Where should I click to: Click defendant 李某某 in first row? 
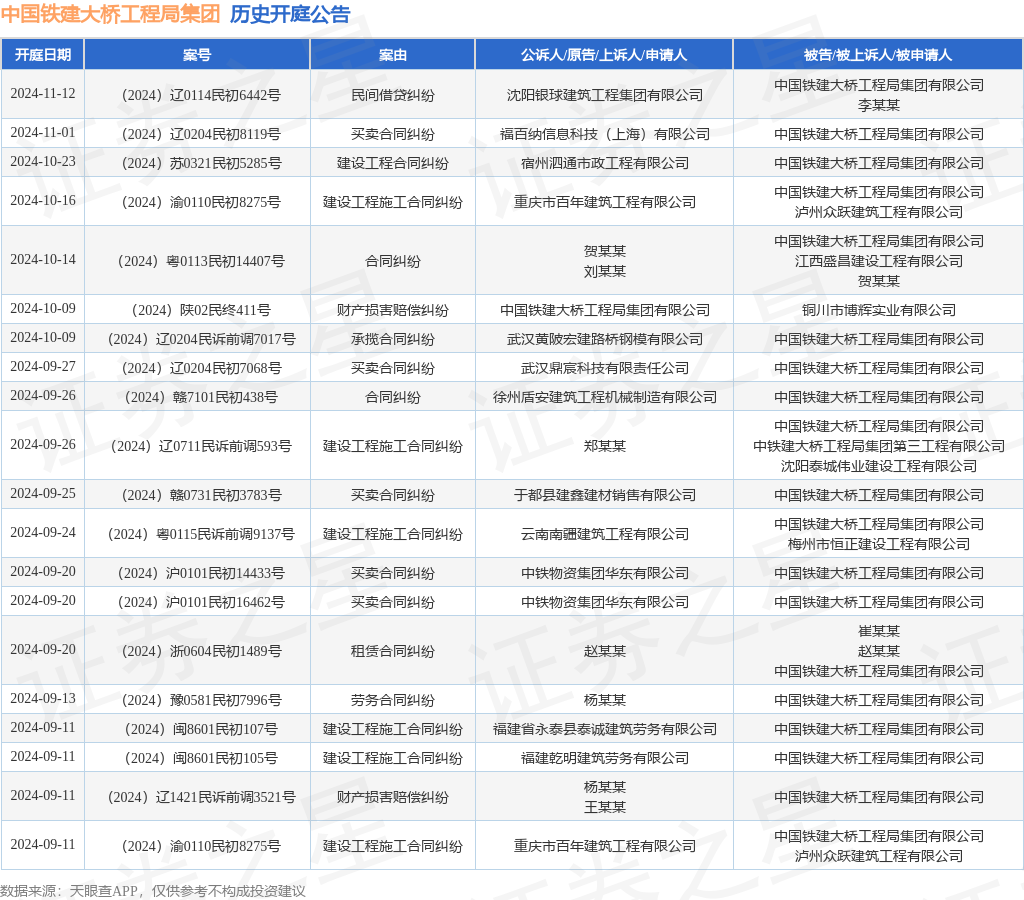coord(878,105)
